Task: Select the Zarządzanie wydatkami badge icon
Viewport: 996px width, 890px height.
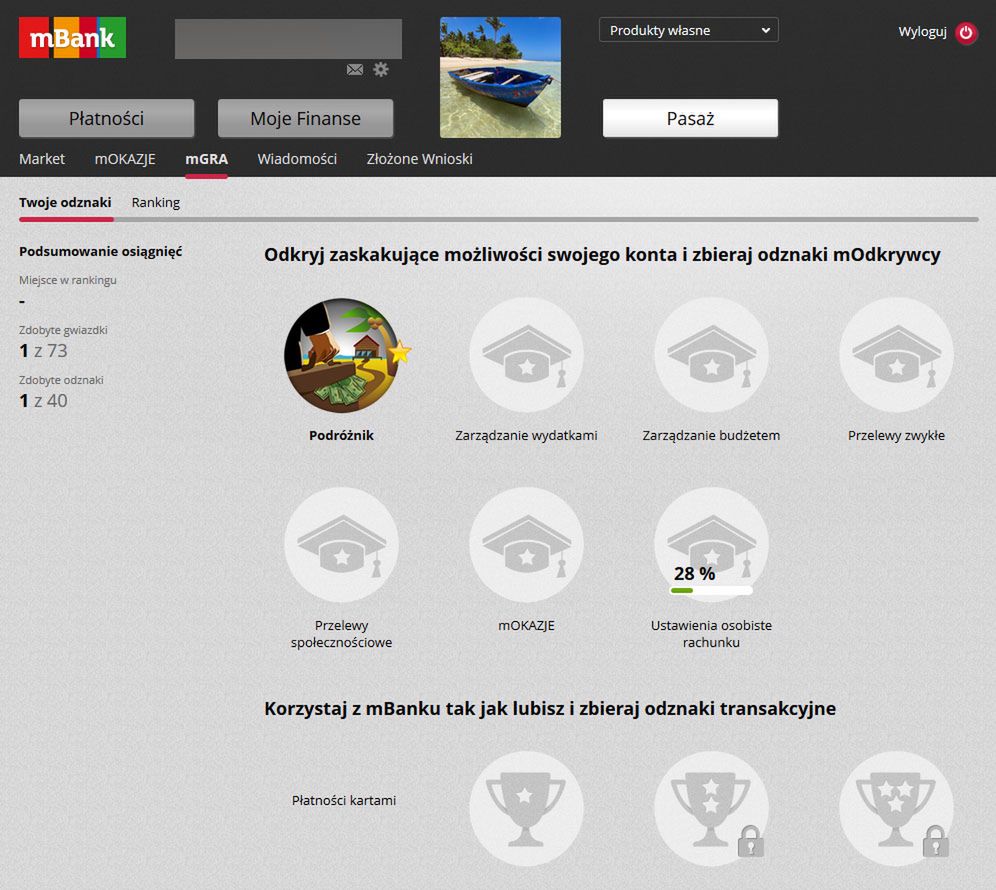Action: pyautogui.click(x=526, y=355)
